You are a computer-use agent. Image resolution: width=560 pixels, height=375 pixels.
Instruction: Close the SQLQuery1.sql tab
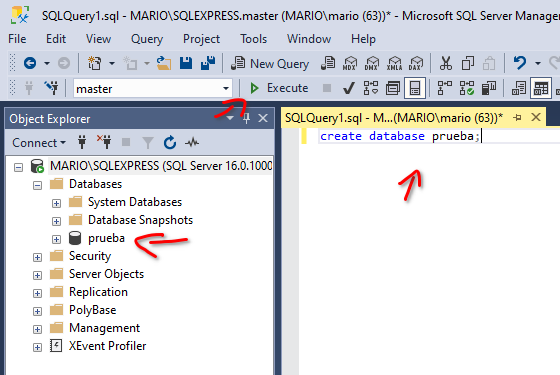pyautogui.click(x=536, y=117)
